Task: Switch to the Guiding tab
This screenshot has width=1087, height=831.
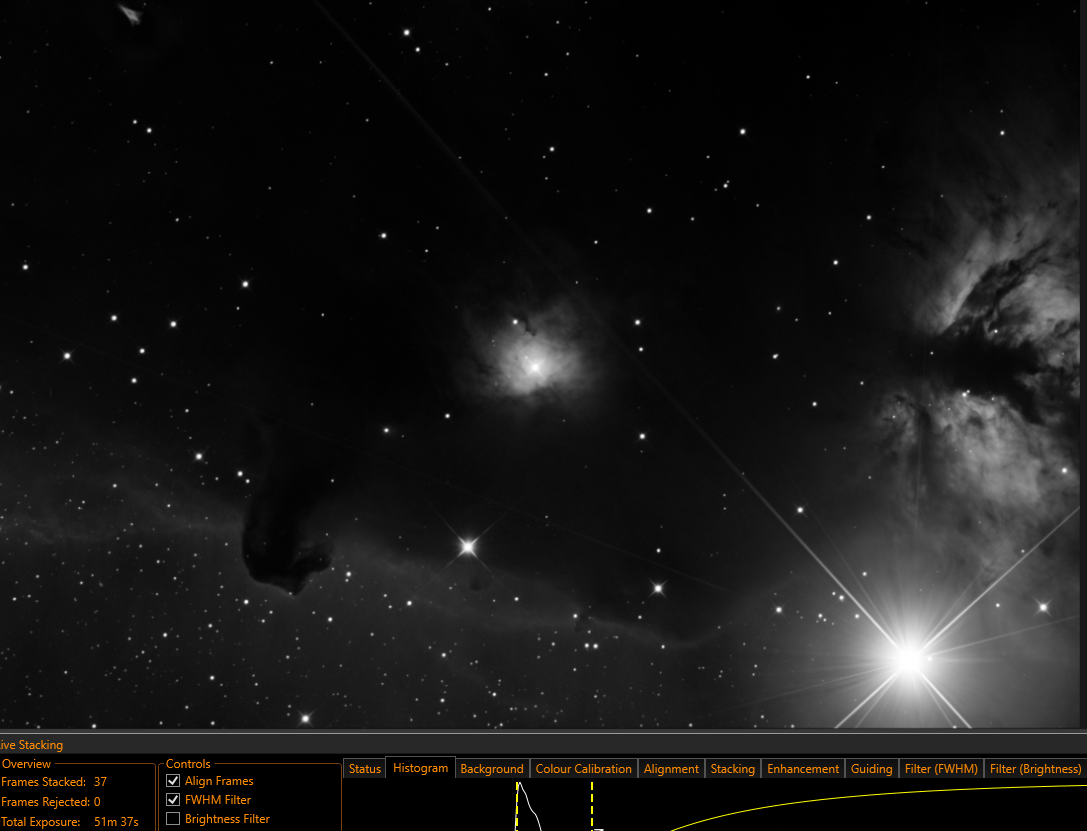Action: click(871, 769)
